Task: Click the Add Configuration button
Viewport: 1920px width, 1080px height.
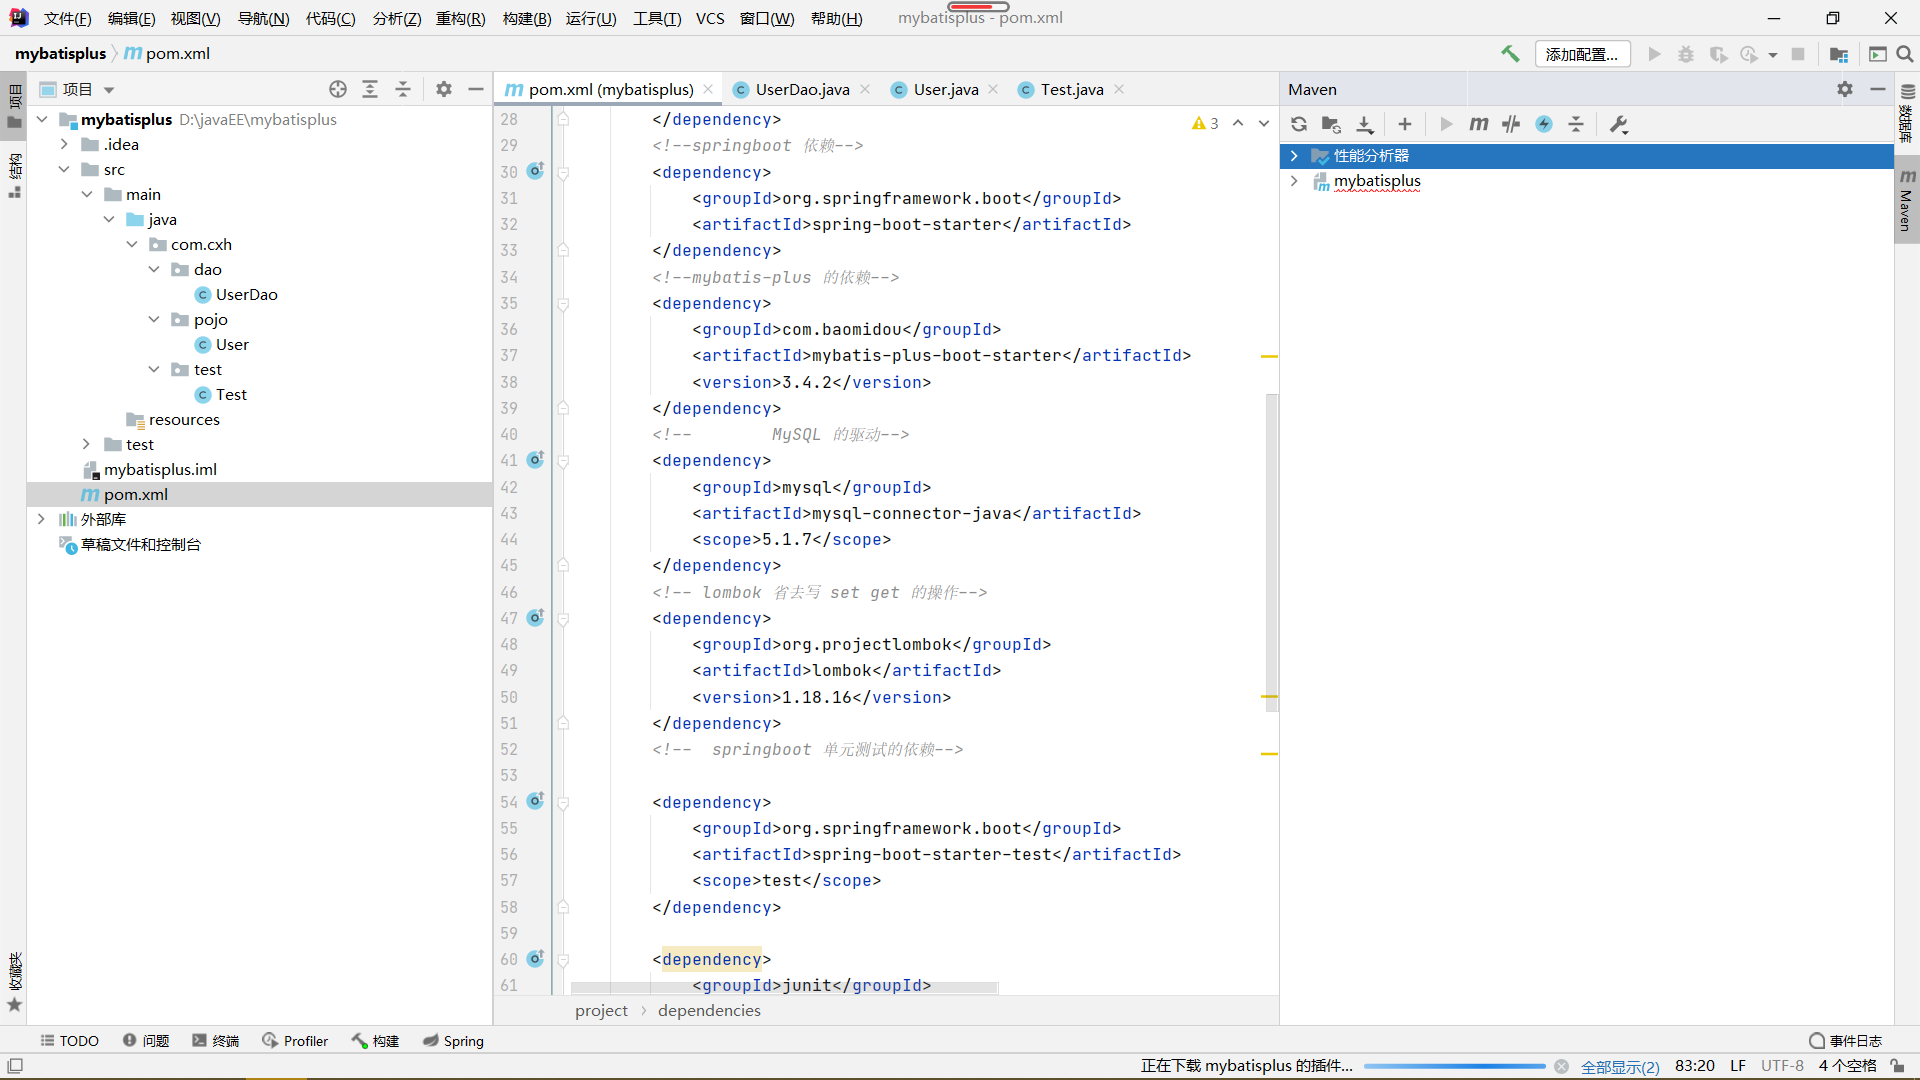Action: (x=1582, y=54)
